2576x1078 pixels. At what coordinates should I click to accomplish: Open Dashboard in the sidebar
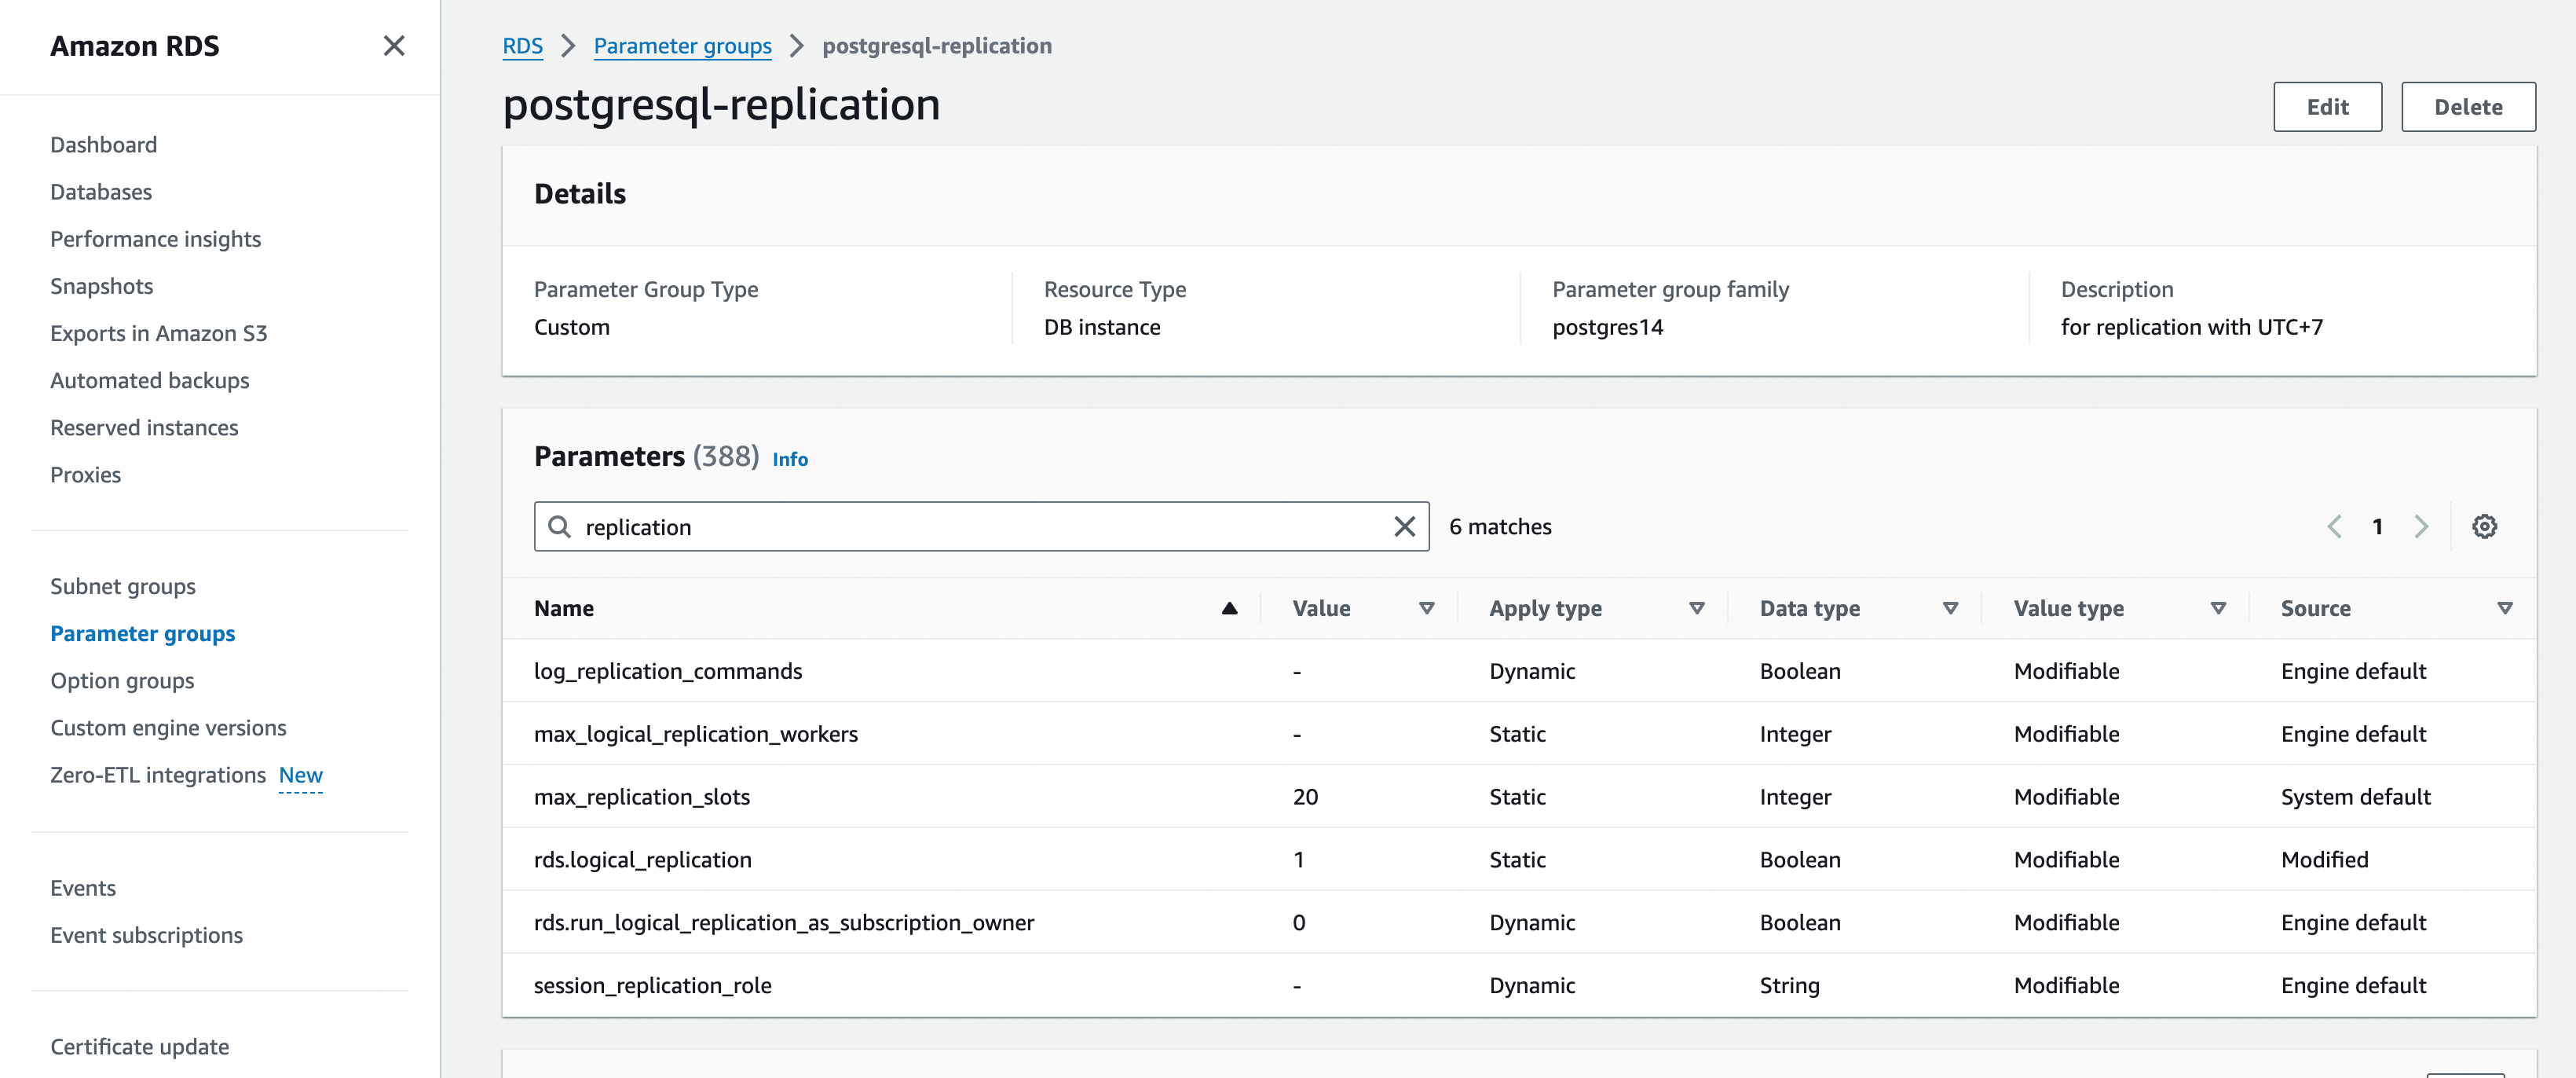[104, 144]
